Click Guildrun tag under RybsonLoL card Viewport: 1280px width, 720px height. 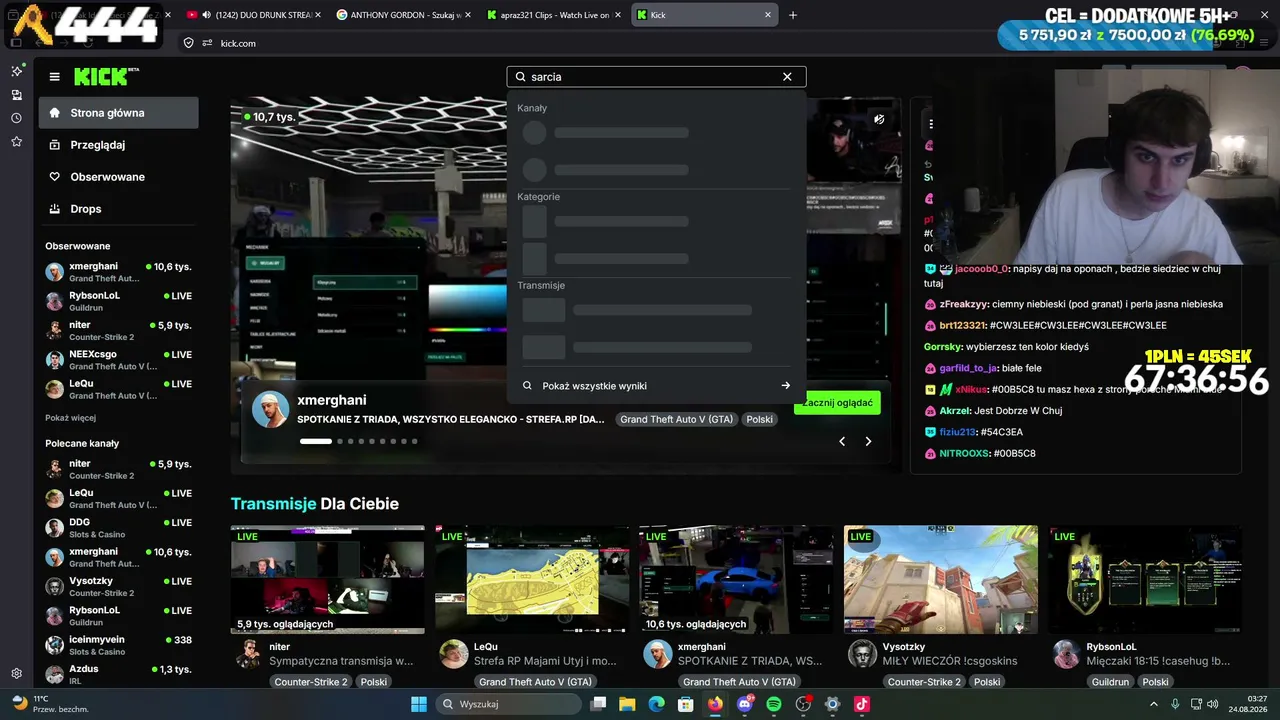[x=1110, y=682]
